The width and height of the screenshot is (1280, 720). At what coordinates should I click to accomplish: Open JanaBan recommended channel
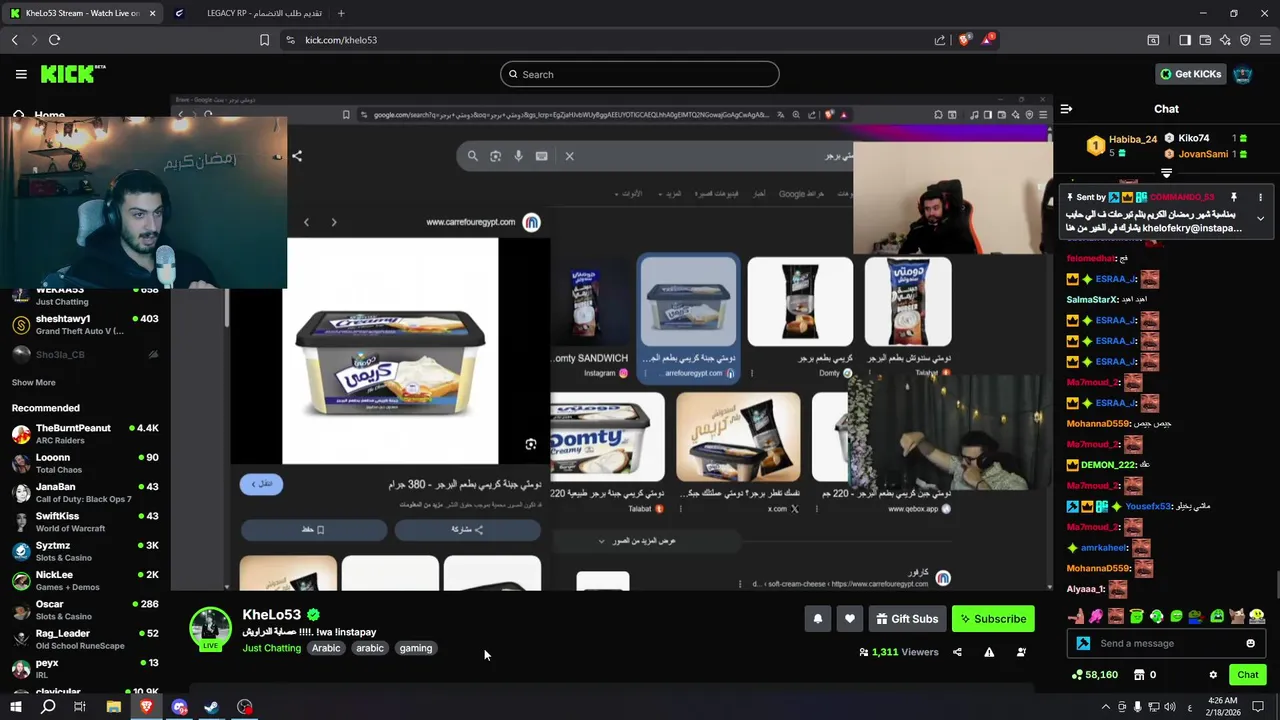[x=84, y=493]
